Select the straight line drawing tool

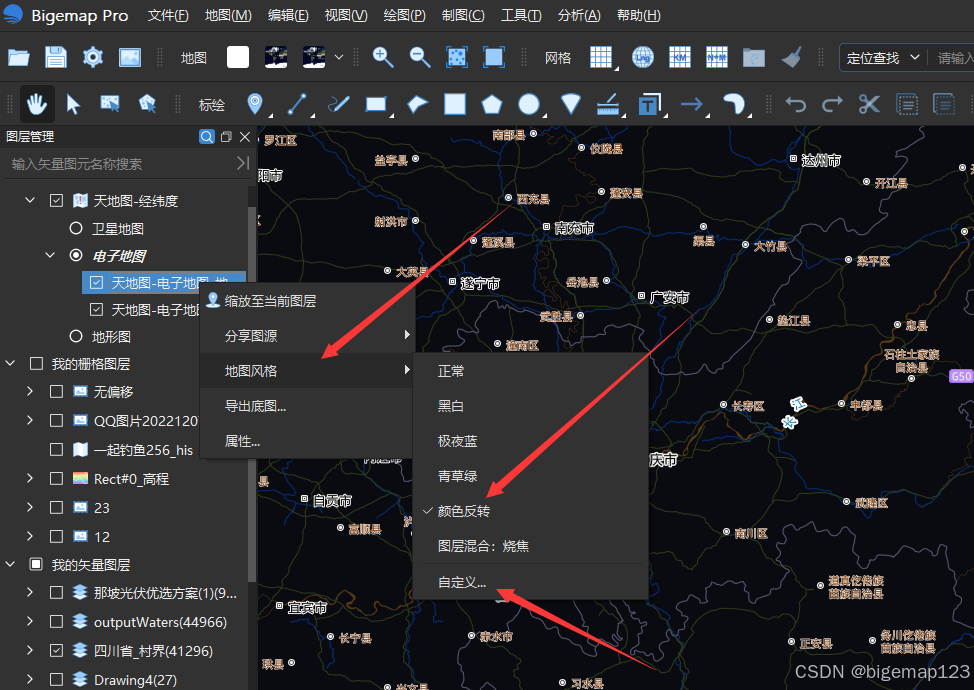click(297, 104)
